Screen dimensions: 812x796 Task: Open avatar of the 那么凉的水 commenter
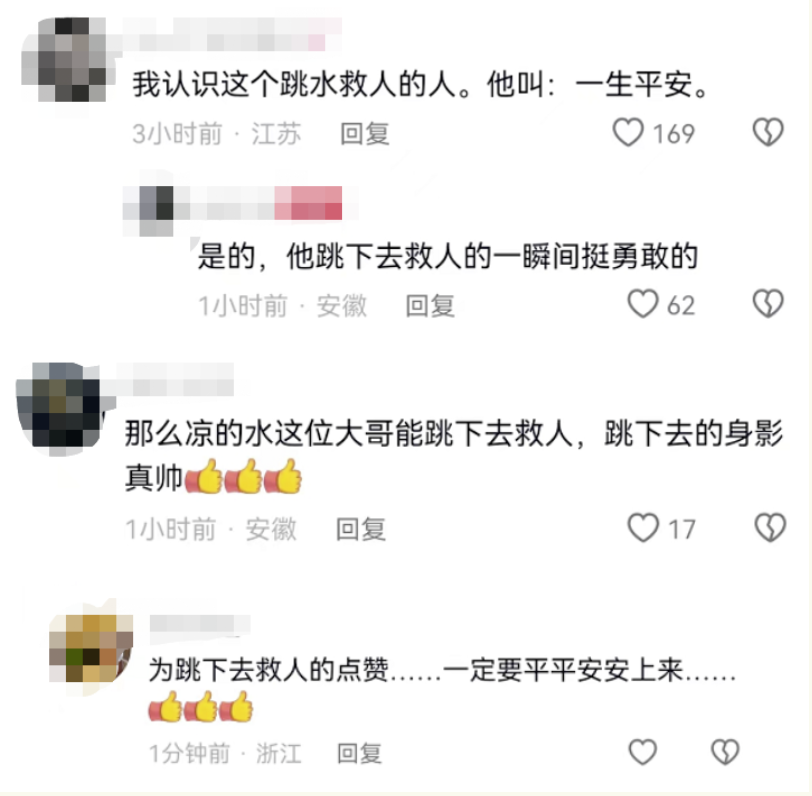(x=59, y=409)
